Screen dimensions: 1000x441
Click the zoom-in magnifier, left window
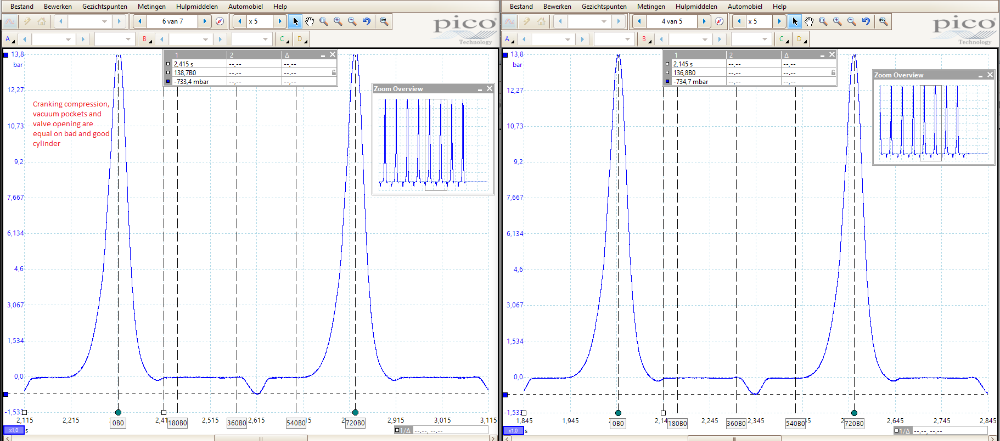point(338,21)
